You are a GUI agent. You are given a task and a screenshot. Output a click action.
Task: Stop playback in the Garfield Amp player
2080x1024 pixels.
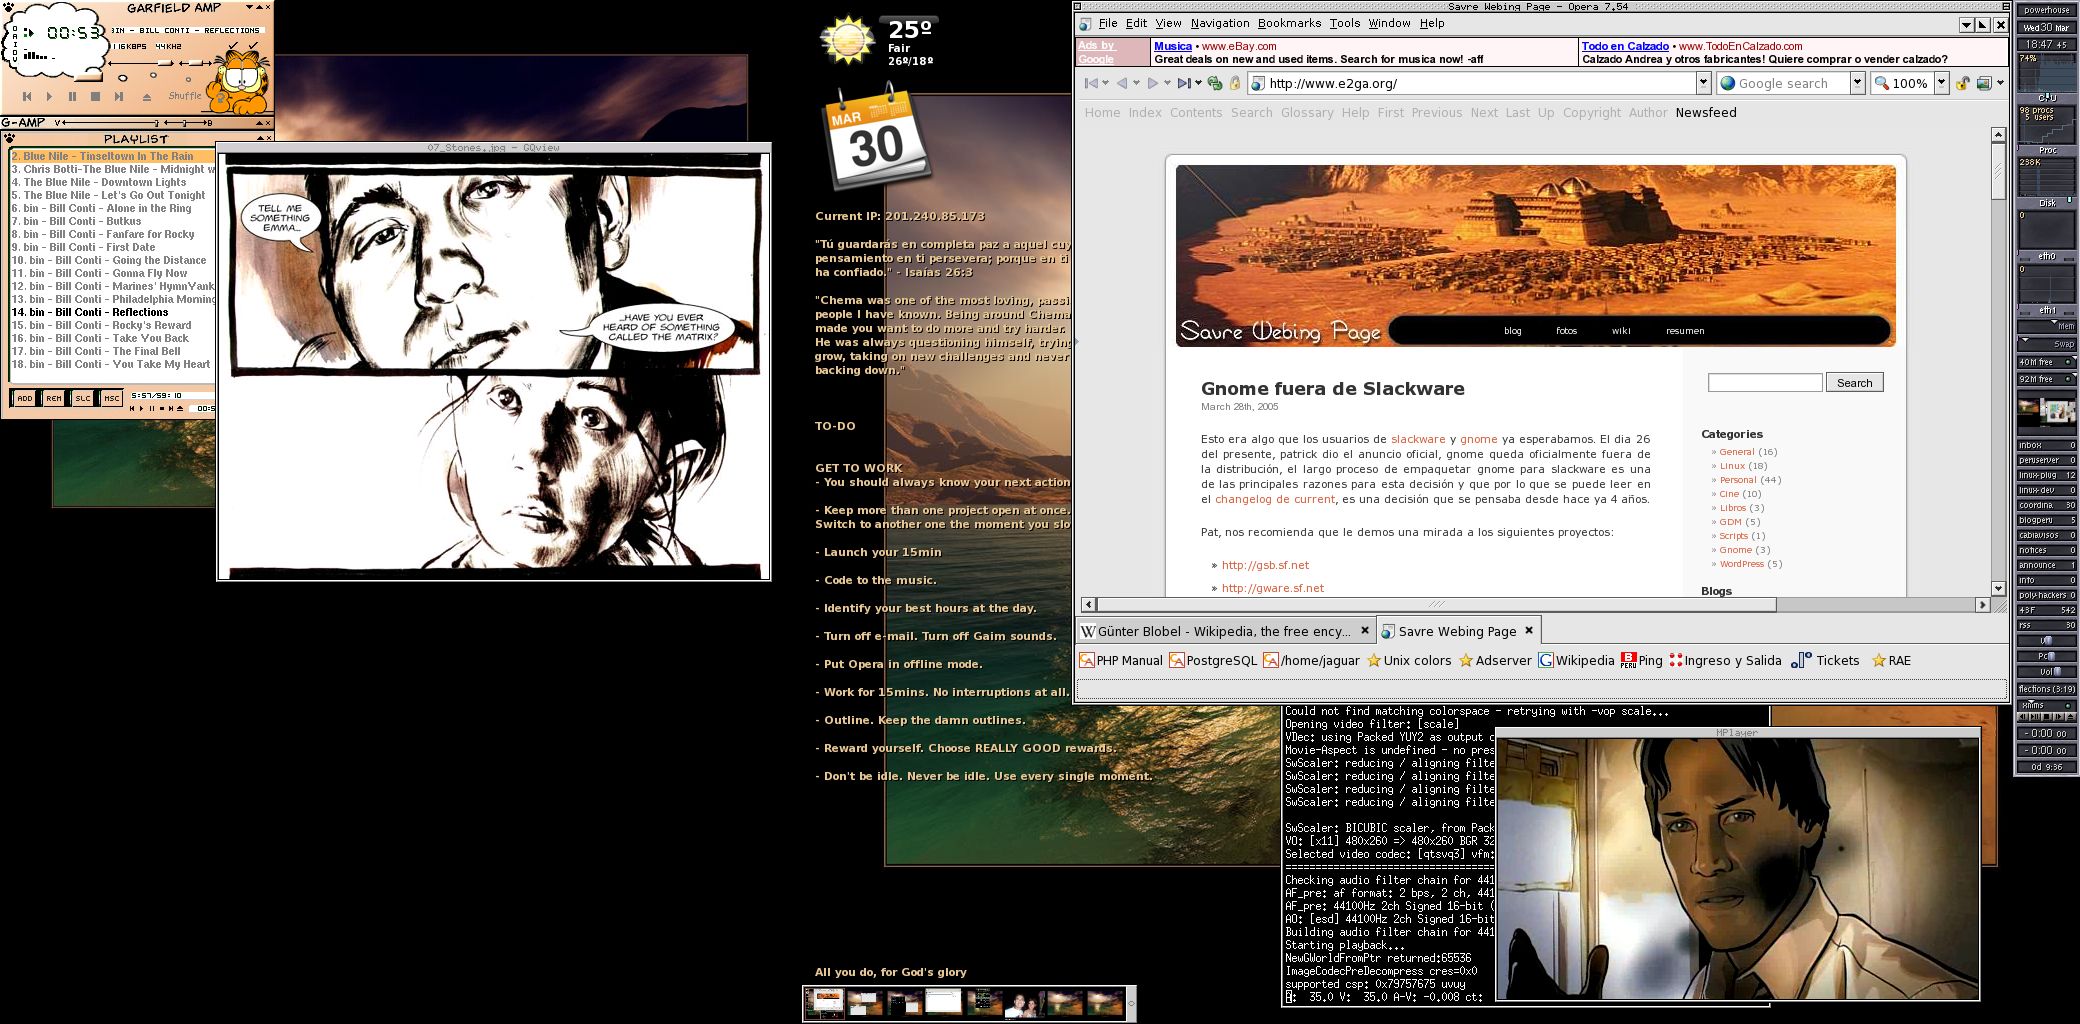[95, 97]
